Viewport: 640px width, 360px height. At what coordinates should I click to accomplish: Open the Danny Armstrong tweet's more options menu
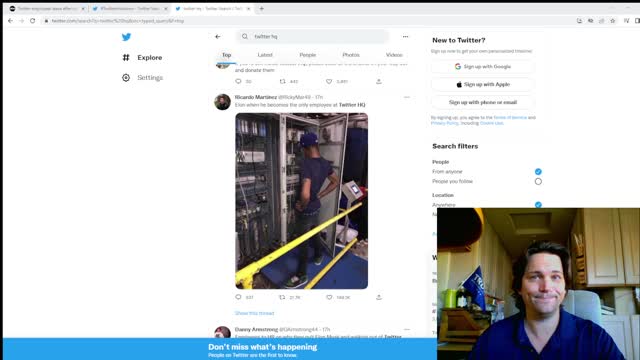(407, 329)
